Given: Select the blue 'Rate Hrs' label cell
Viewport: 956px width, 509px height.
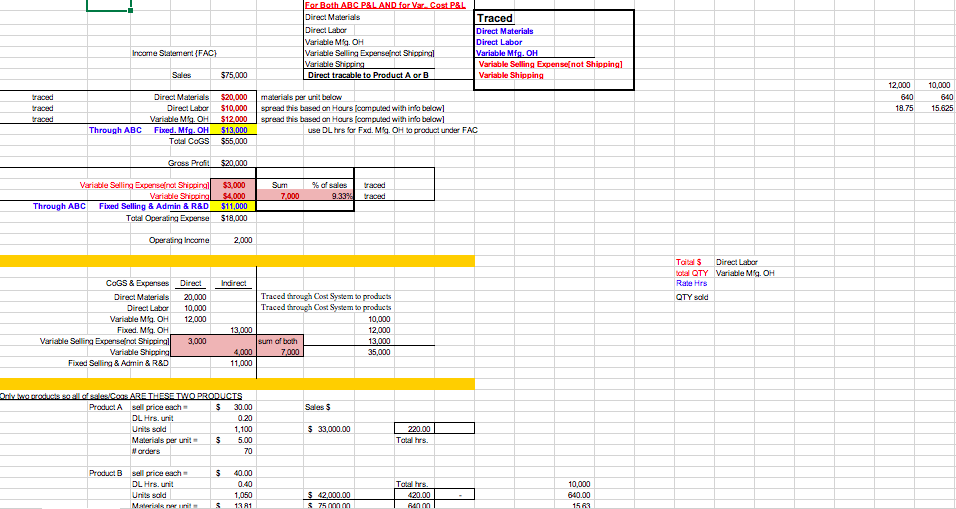Looking at the screenshot, I should [691, 283].
